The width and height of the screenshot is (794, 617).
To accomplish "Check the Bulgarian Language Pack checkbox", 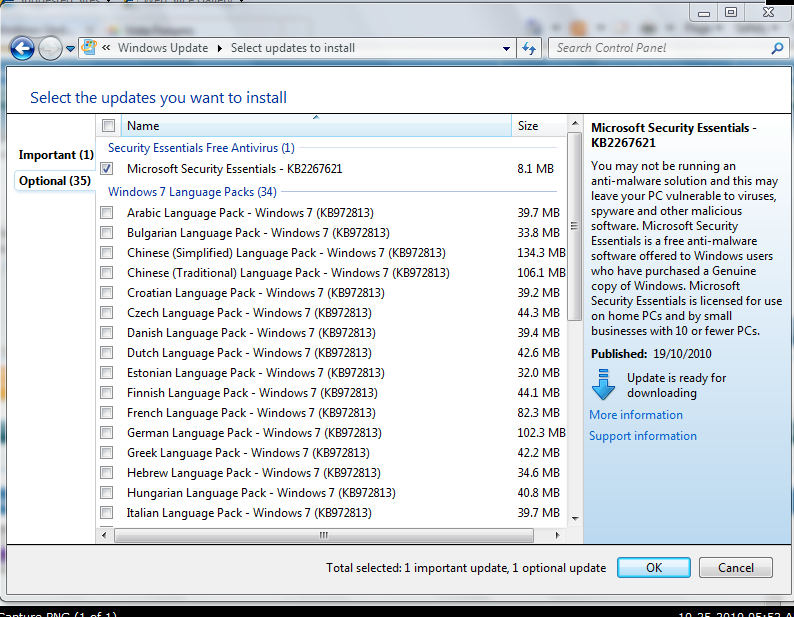I will pos(107,233).
